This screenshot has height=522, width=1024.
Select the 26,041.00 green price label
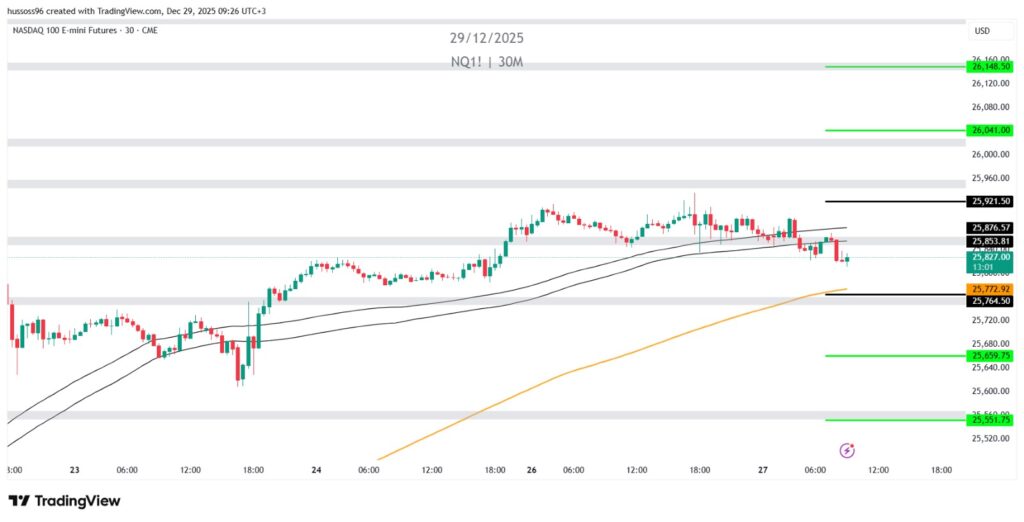click(x=990, y=130)
